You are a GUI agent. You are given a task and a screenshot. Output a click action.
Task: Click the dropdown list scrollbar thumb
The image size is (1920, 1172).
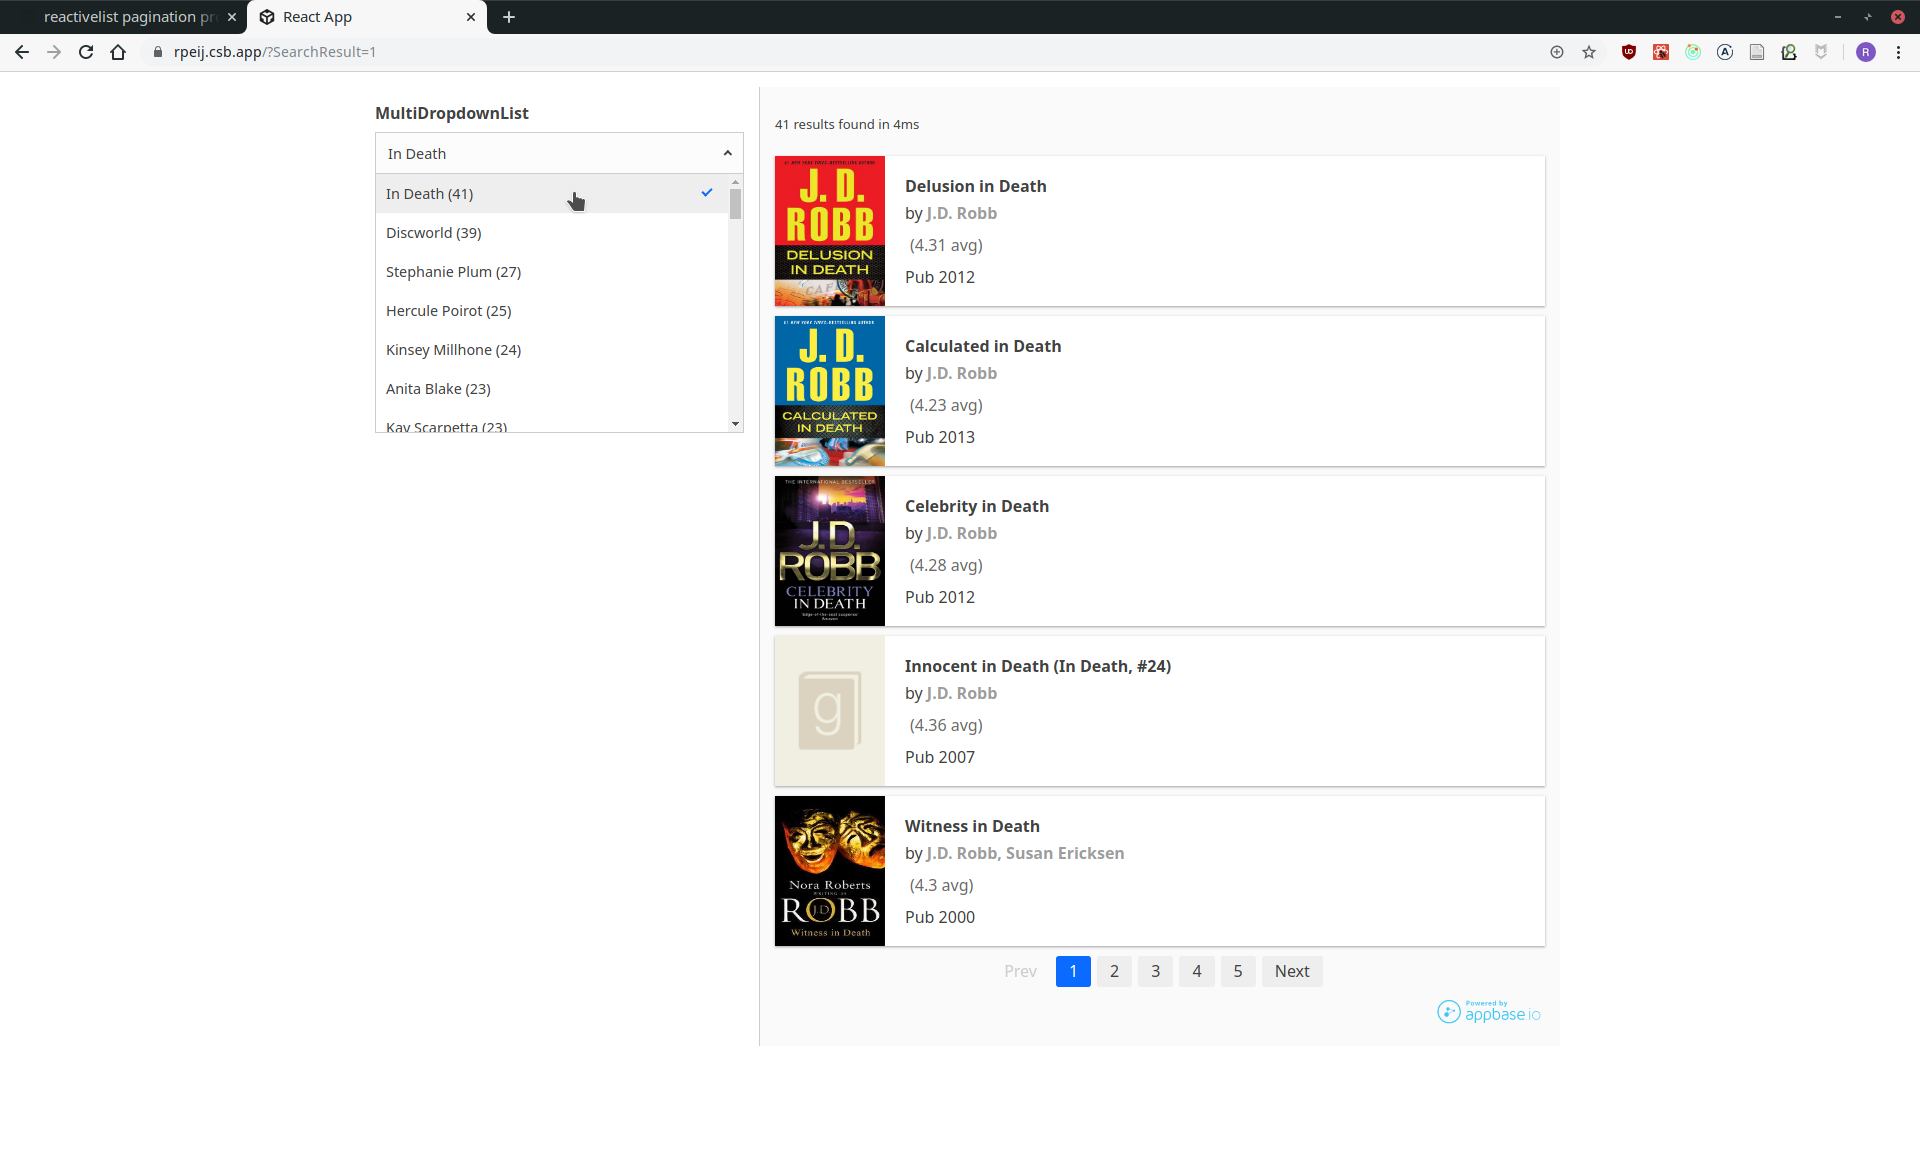pos(736,204)
